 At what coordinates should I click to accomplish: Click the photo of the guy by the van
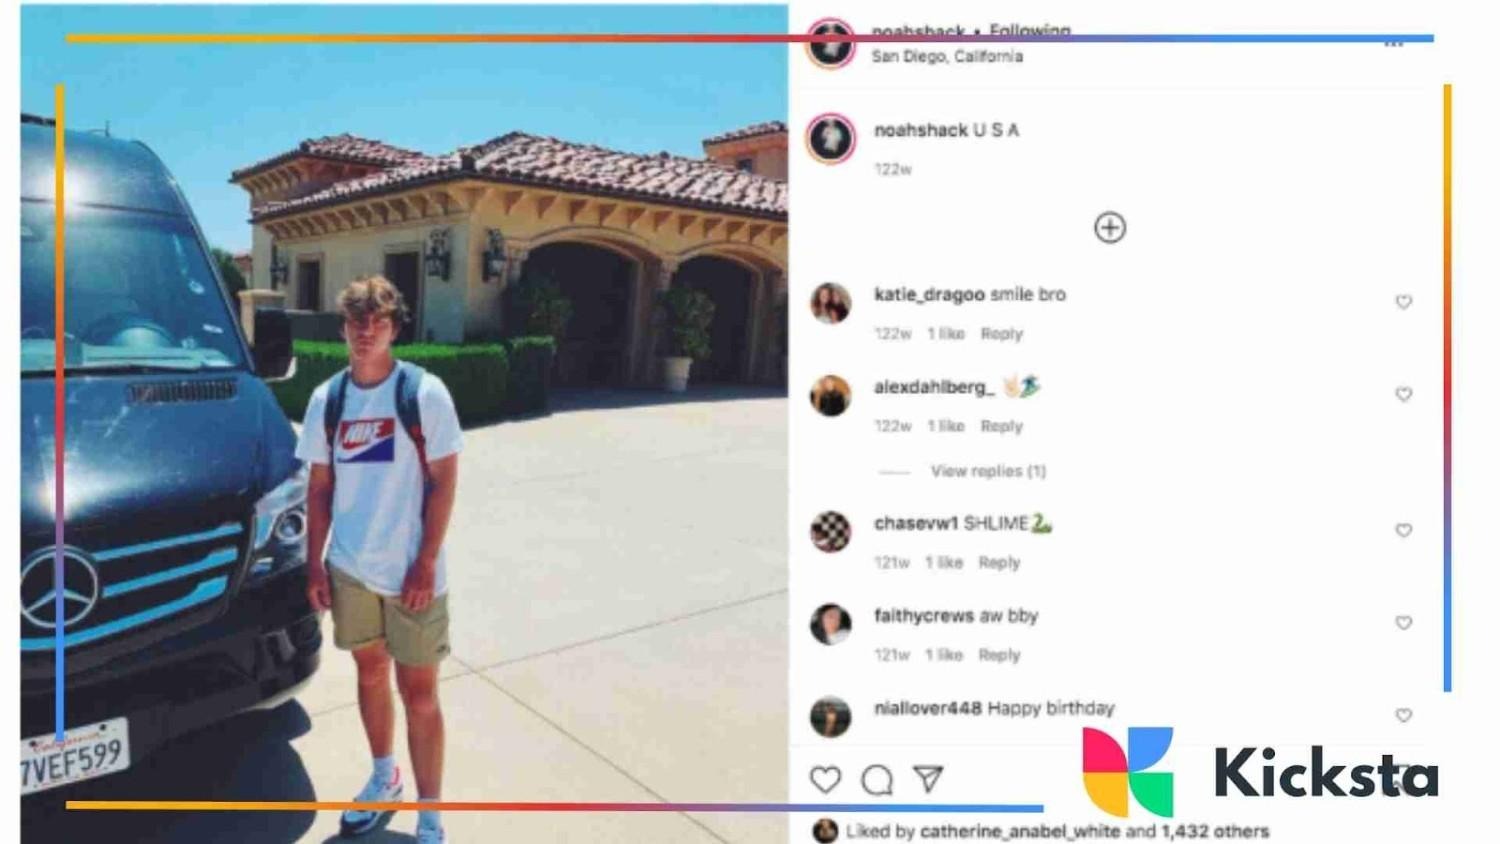(x=404, y=424)
